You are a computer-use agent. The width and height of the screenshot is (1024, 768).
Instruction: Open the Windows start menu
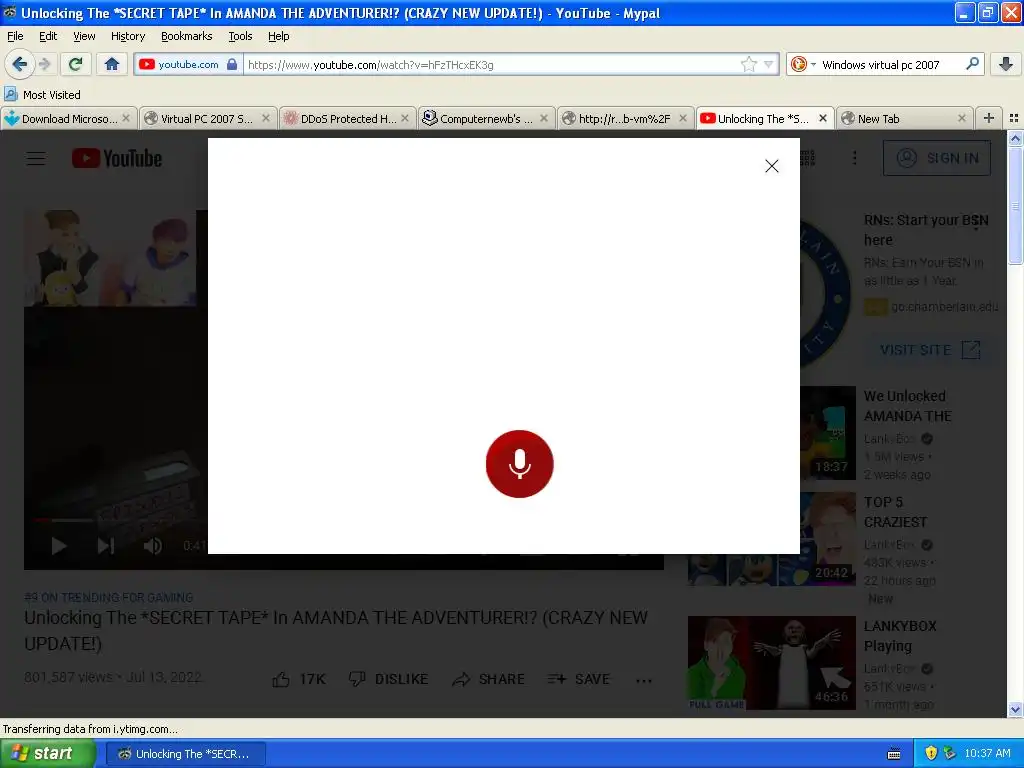pos(46,754)
